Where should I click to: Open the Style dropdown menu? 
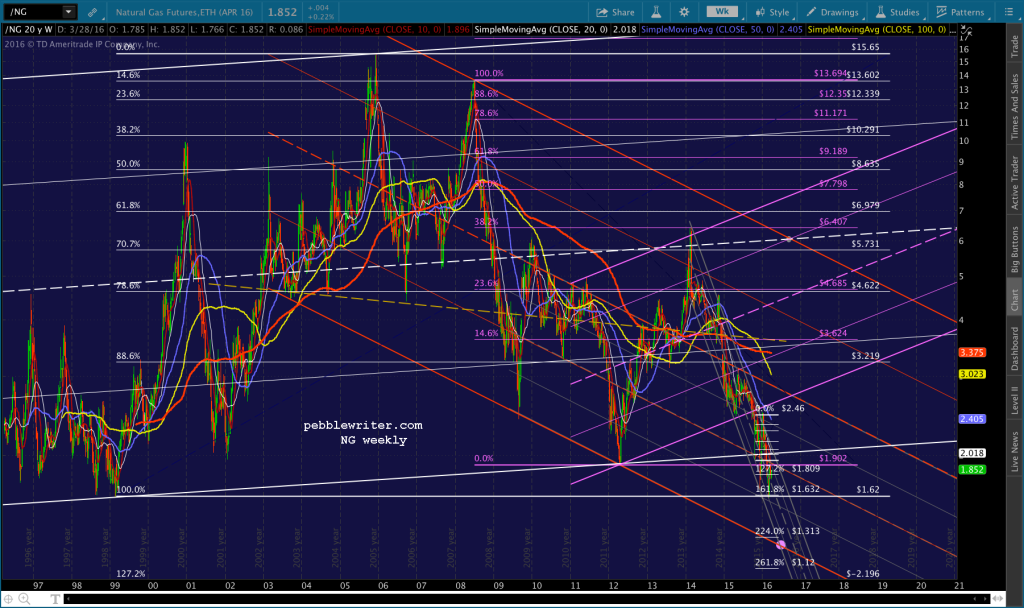point(772,12)
